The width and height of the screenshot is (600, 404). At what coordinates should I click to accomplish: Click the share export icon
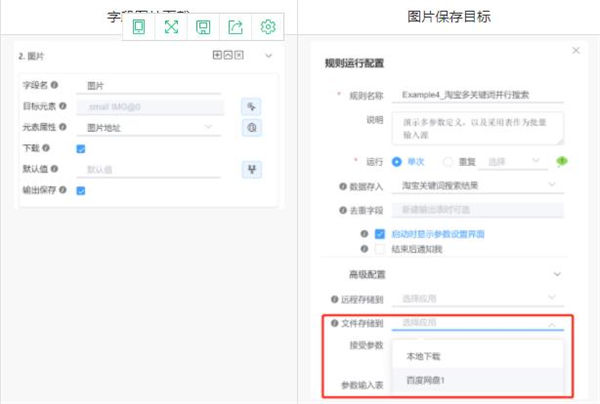pyautogui.click(x=235, y=27)
